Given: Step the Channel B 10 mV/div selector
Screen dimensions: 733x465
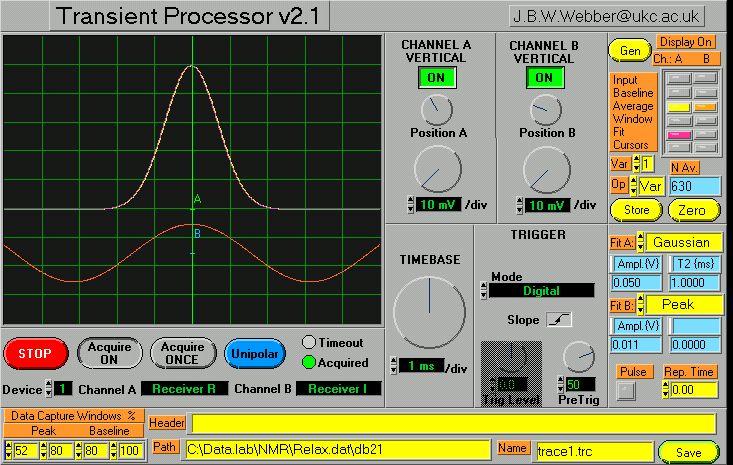Looking at the screenshot, I should (x=520, y=206).
